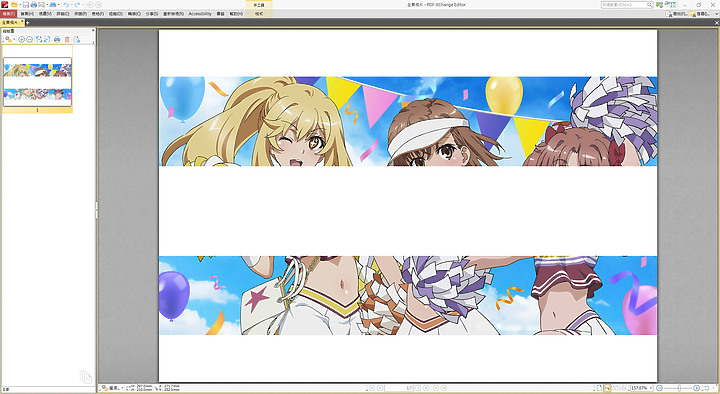Open the highlighted Format contextual tab

click(259, 14)
